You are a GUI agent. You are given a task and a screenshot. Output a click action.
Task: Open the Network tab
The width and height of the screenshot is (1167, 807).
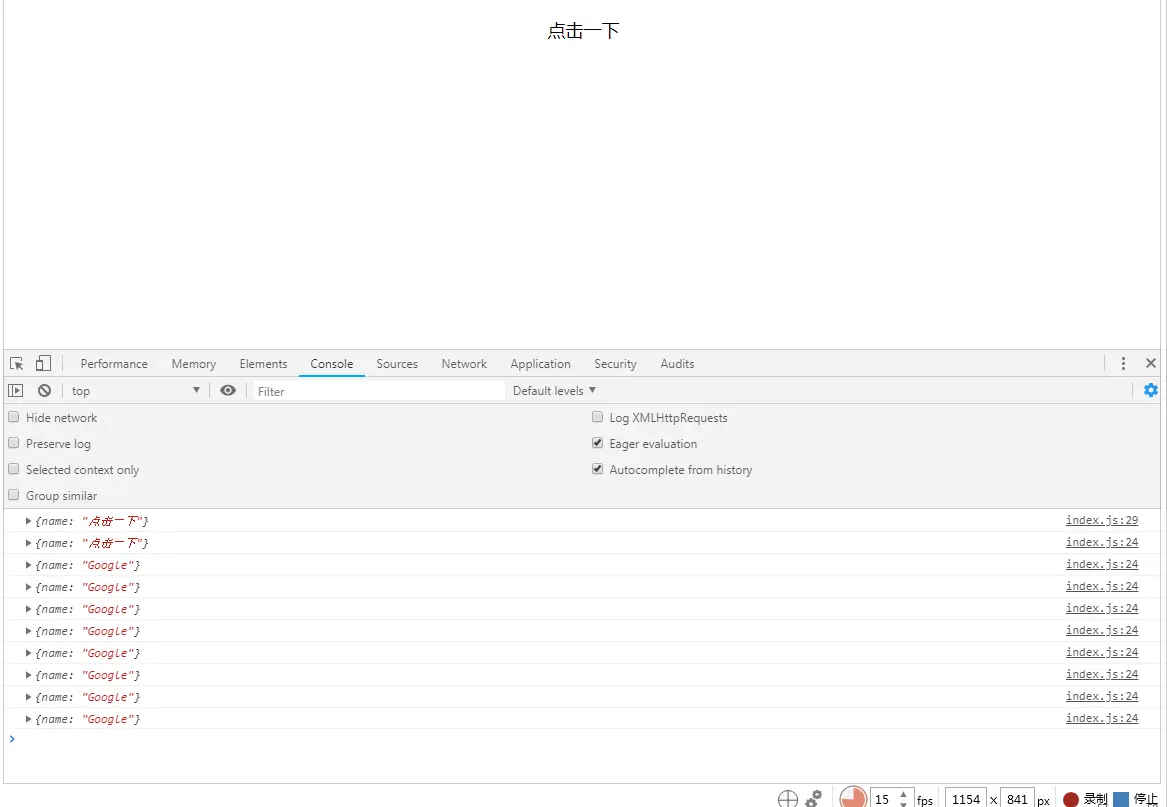464,363
